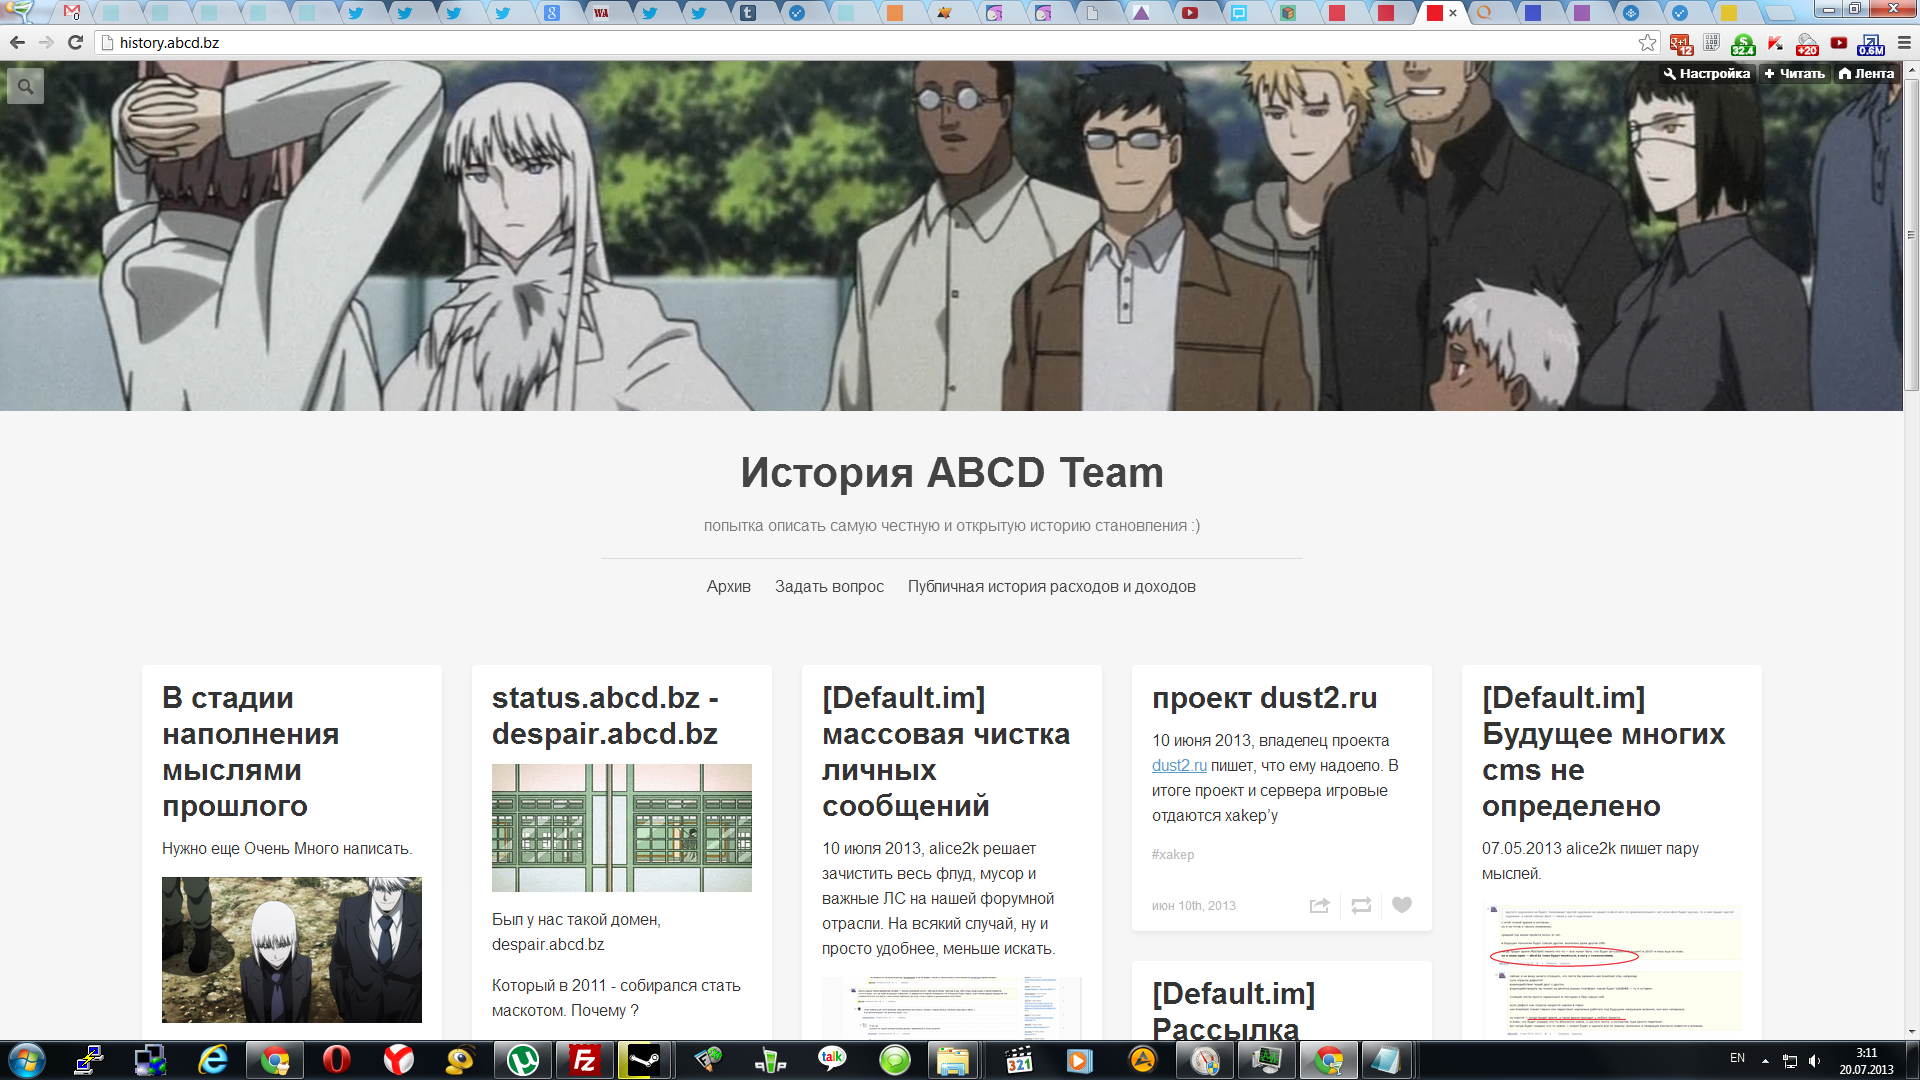Go to the Лента dashboard button
This screenshot has height=1080, width=1920.
(1866, 73)
